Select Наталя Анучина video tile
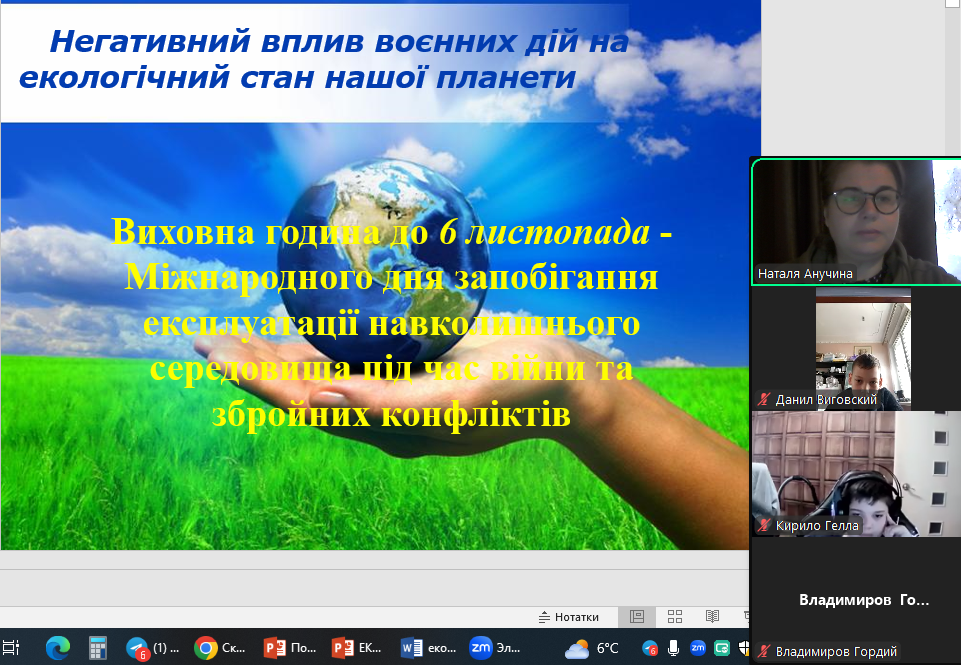 click(855, 222)
